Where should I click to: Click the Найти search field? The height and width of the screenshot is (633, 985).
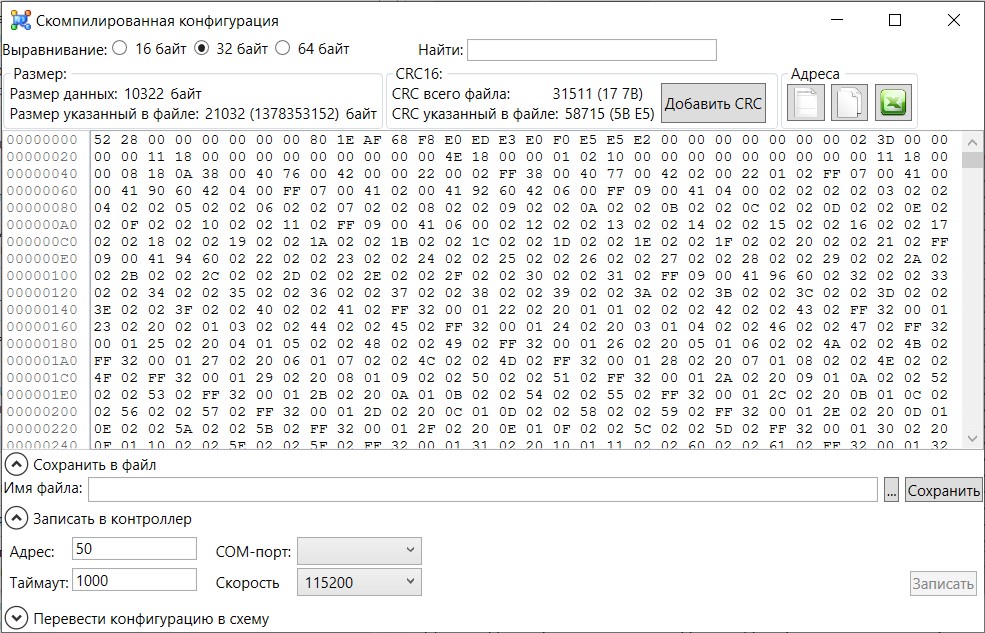point(591,50)
